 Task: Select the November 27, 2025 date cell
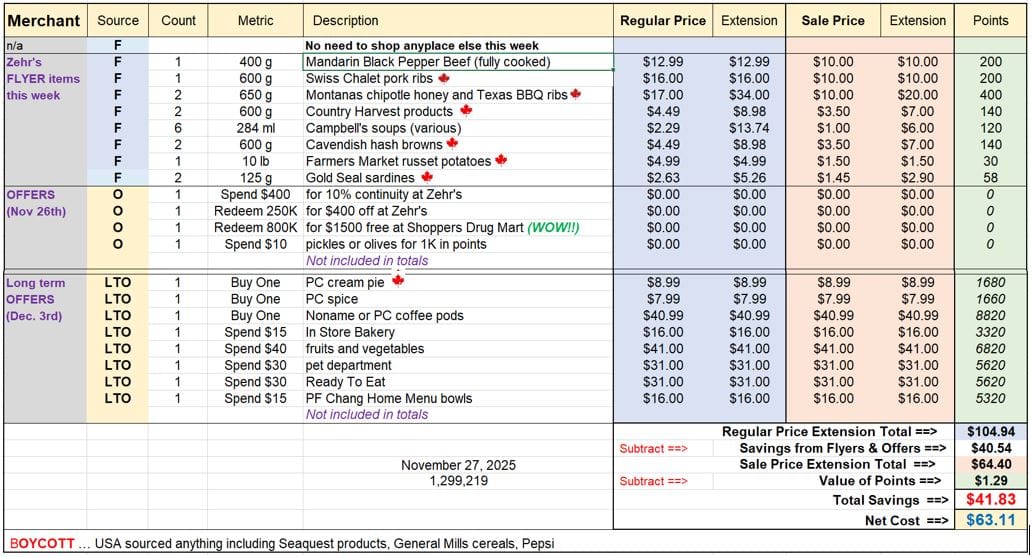(x=457, y=465)
